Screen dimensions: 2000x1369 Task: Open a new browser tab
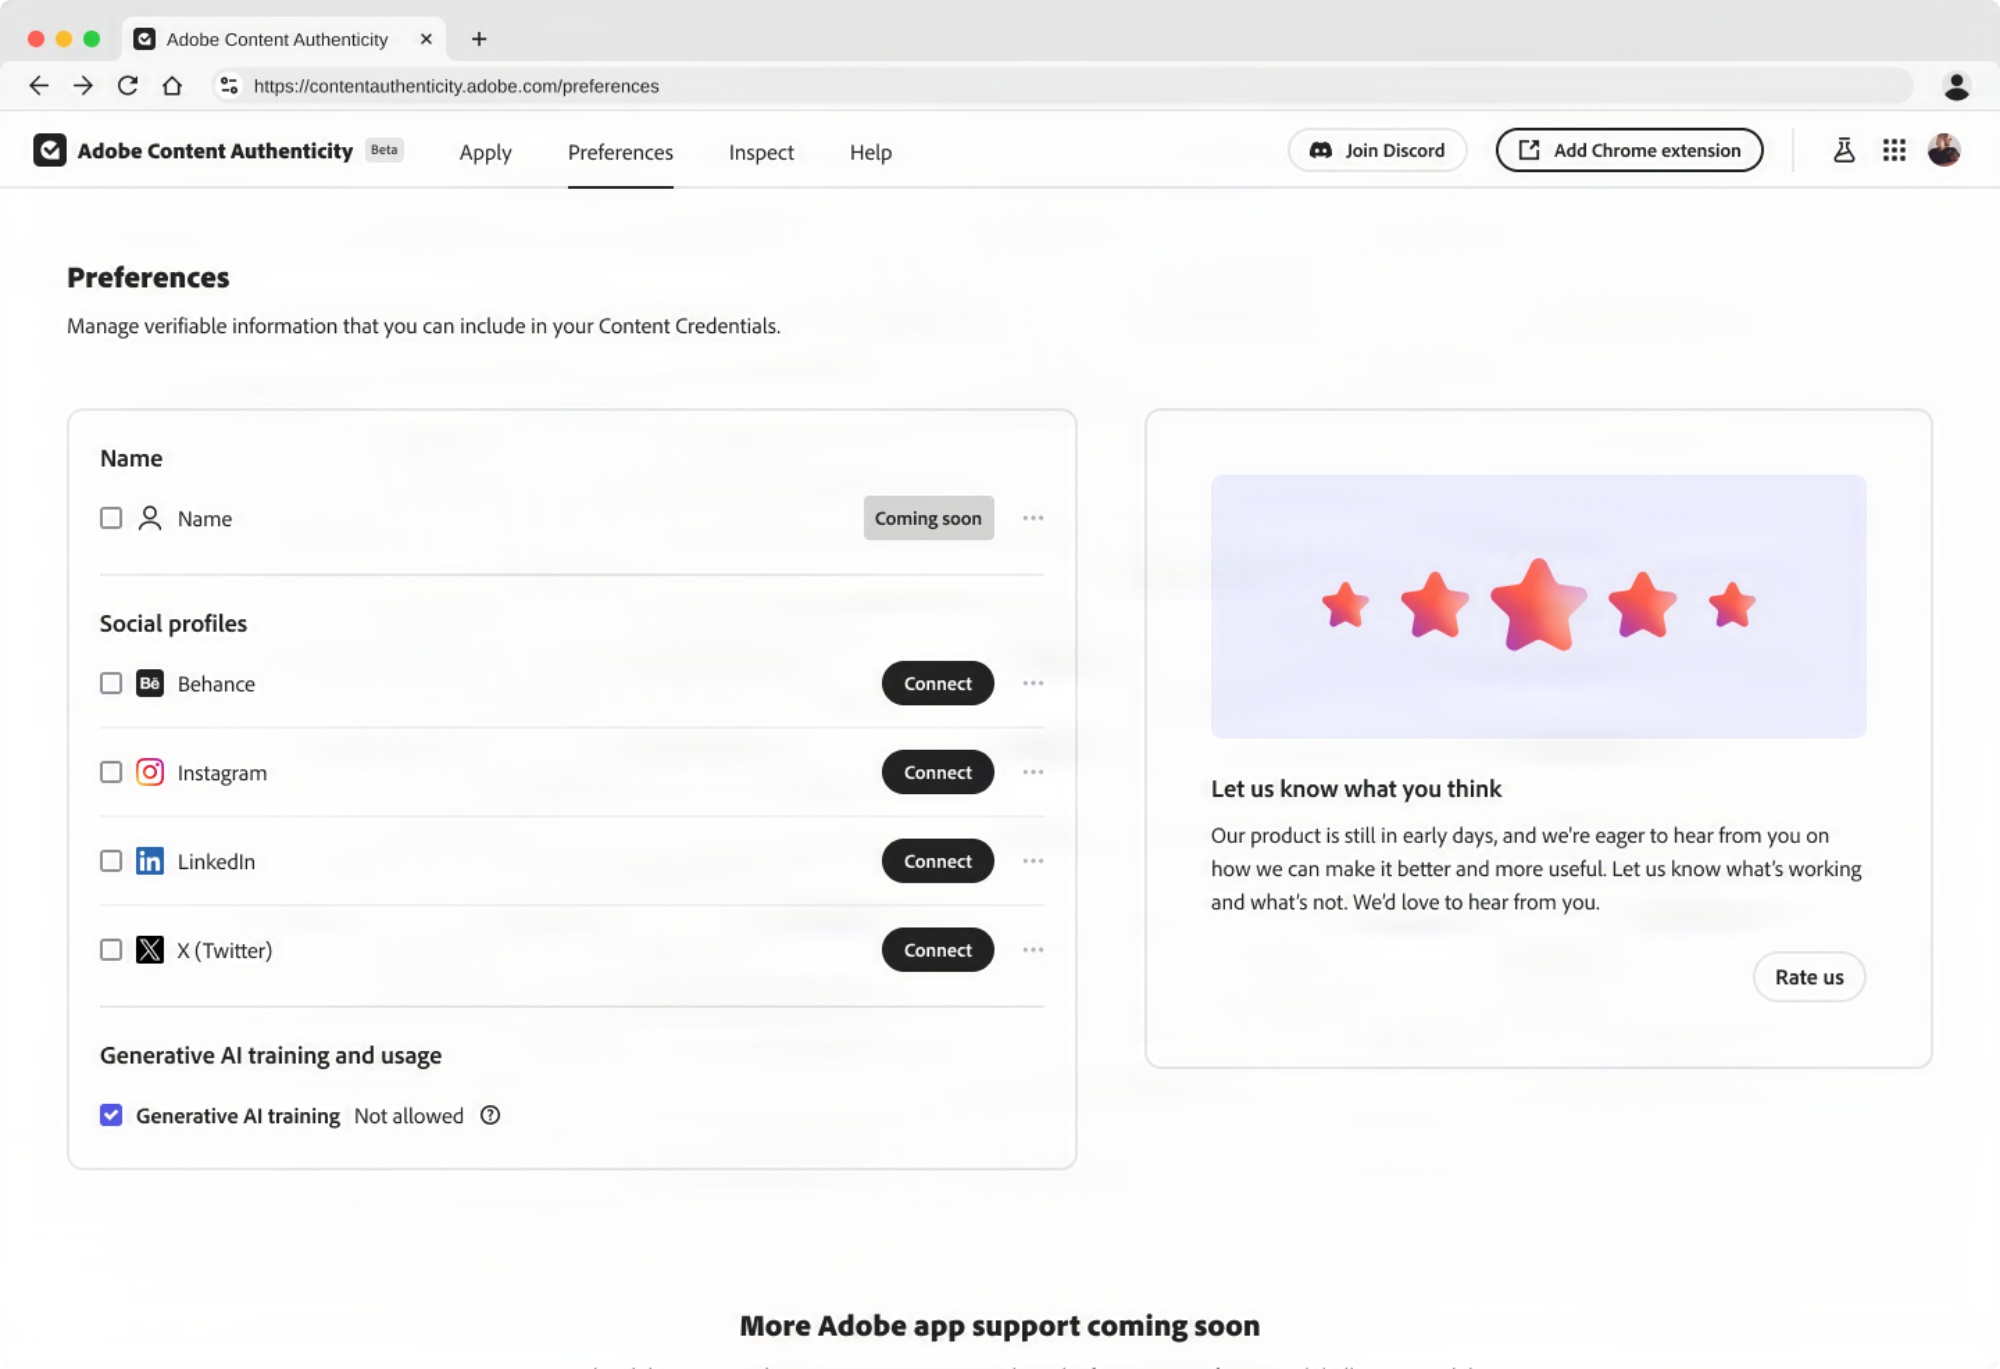click(x=479, y=39)
